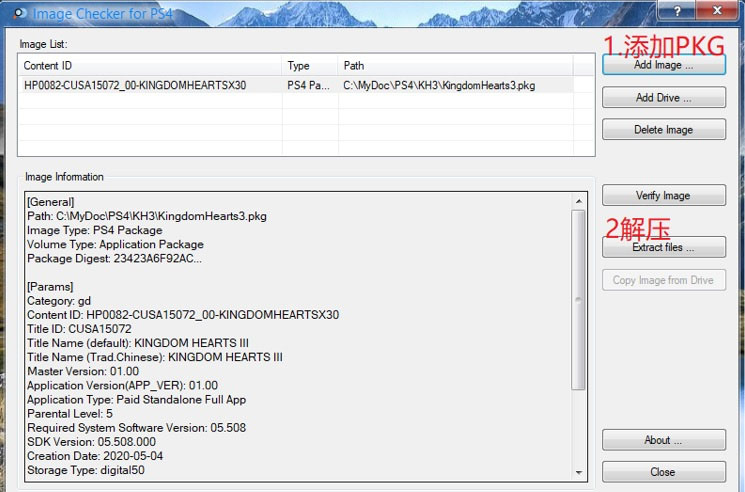The width and height of the screenshot is (745, 492).
Task: Sort list by Type column header
Action: pyautogui.click(x=310, y=66)
